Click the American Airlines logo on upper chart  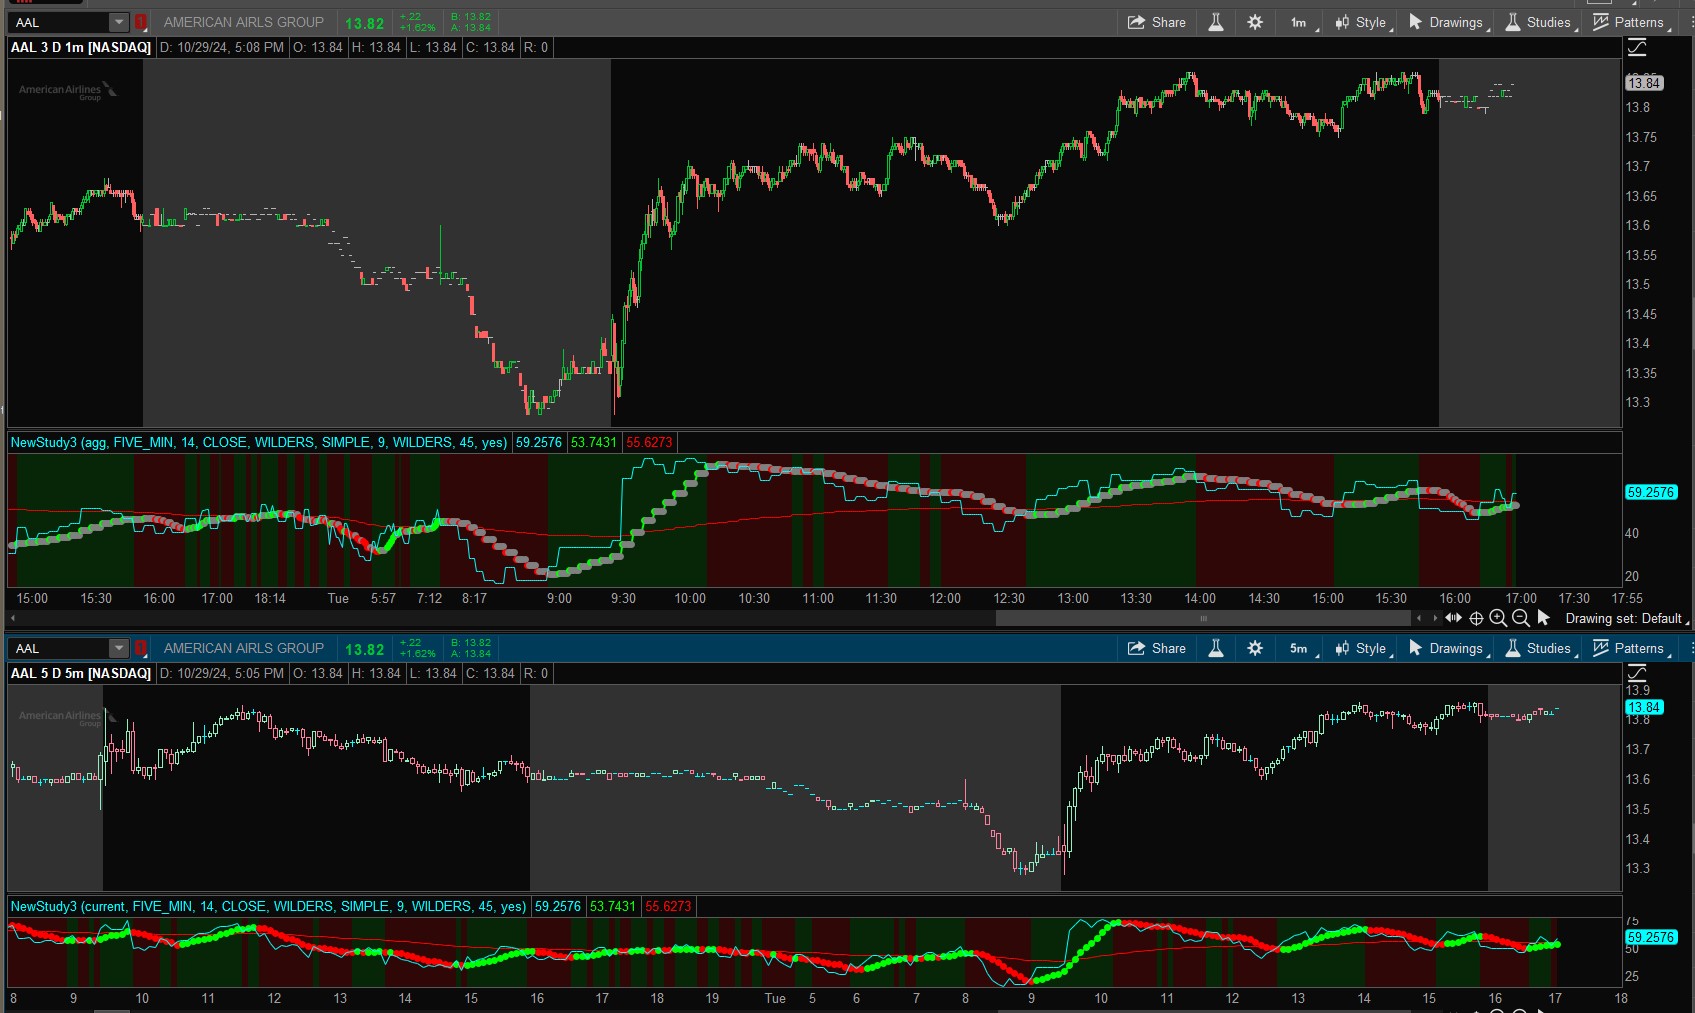pos(67,90)
